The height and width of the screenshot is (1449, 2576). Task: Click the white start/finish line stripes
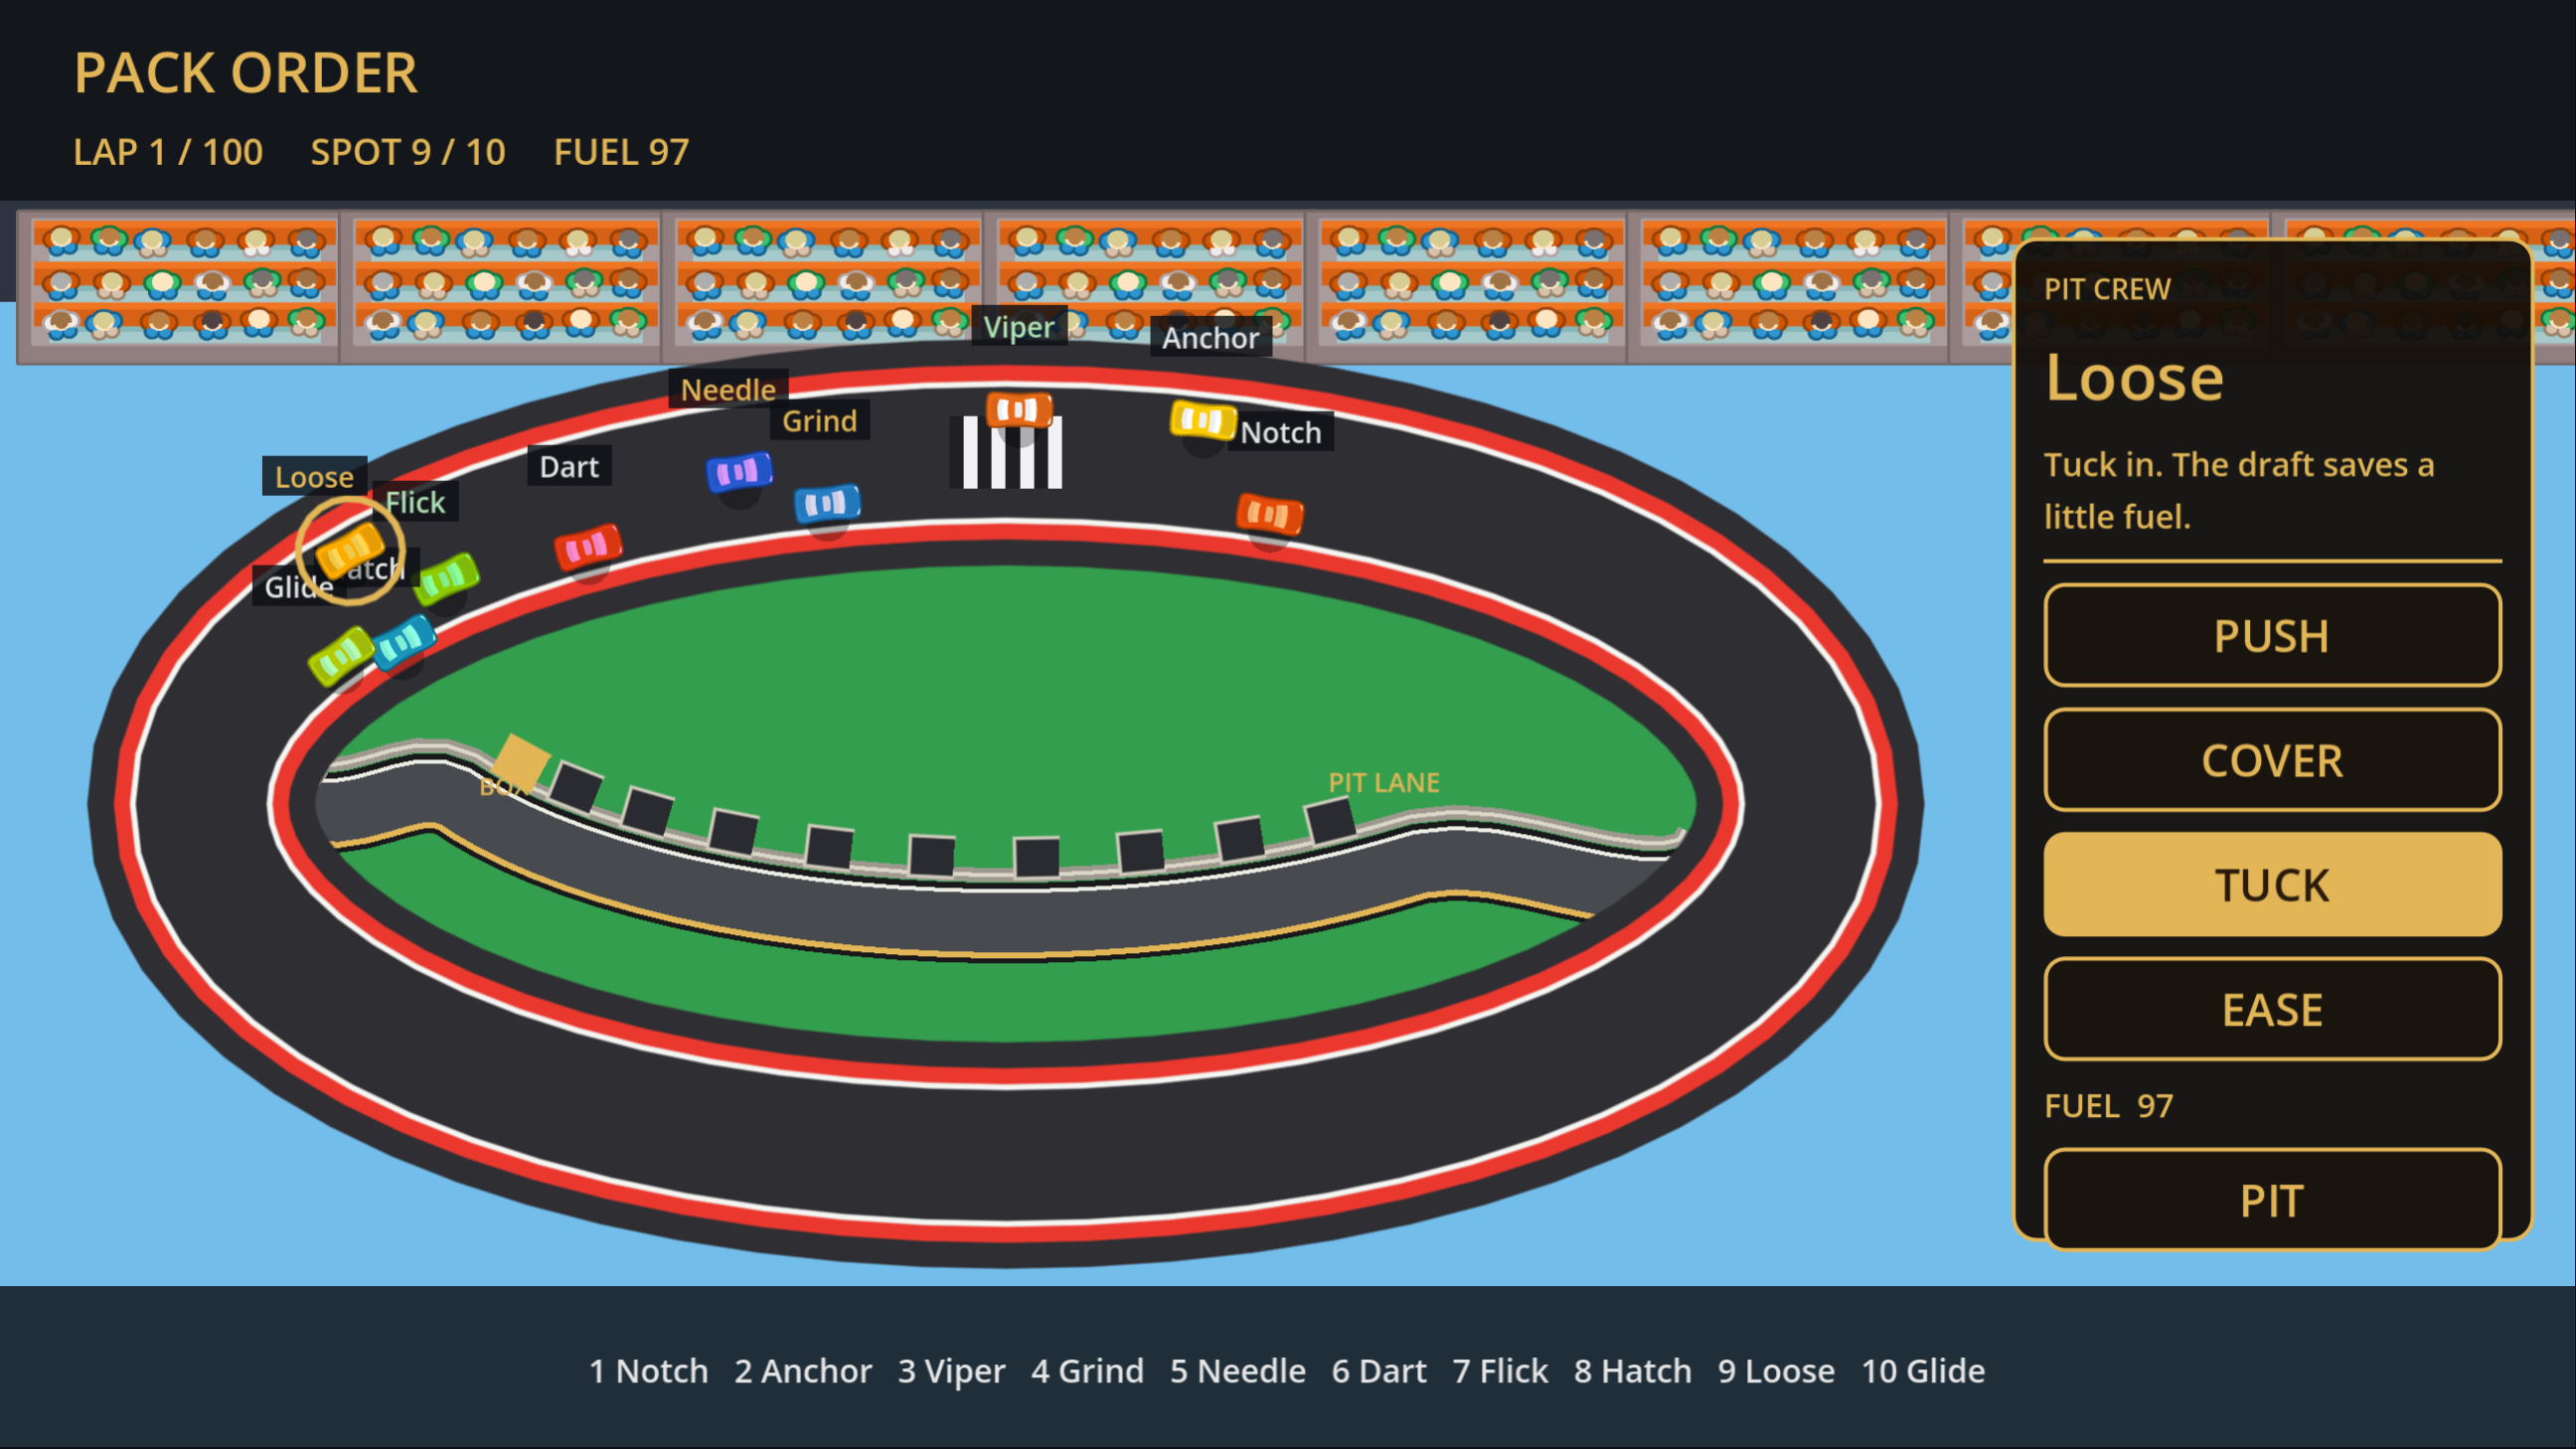coord(1006,452)
